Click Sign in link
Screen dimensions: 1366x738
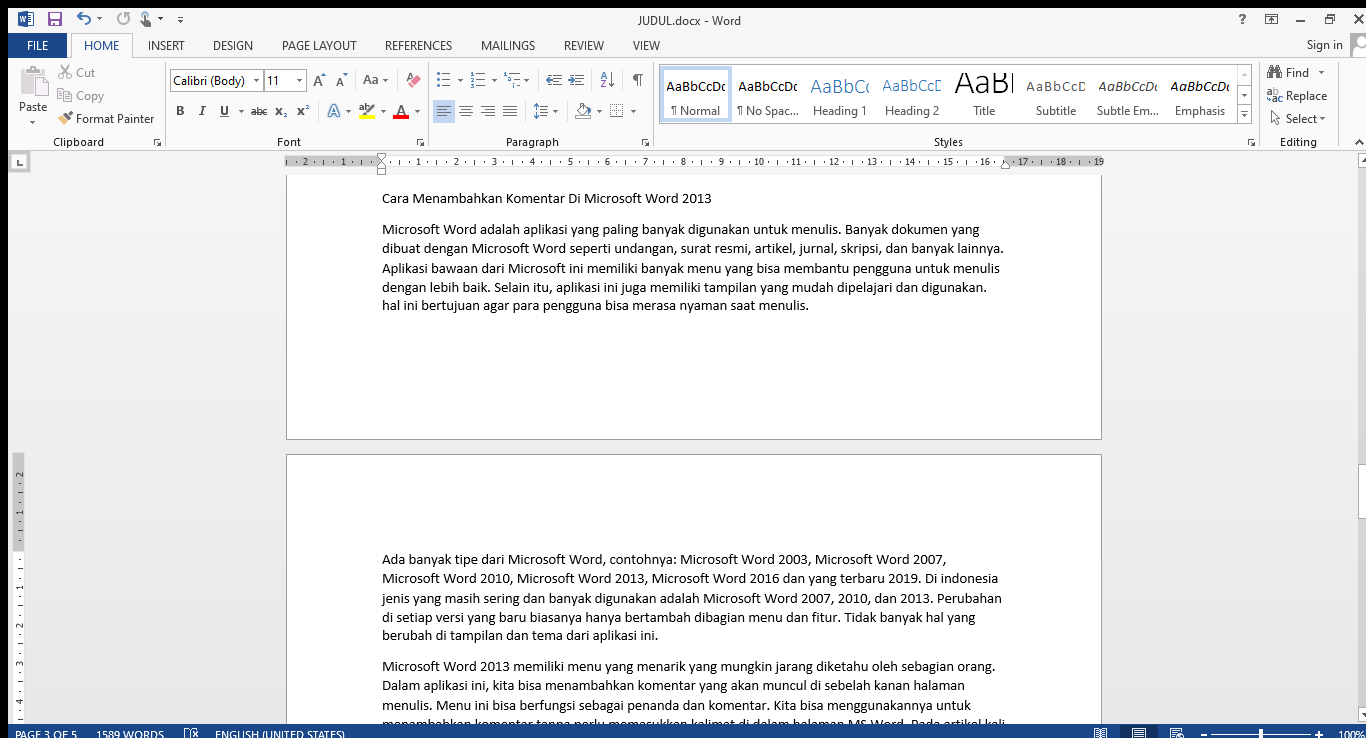1324,45
